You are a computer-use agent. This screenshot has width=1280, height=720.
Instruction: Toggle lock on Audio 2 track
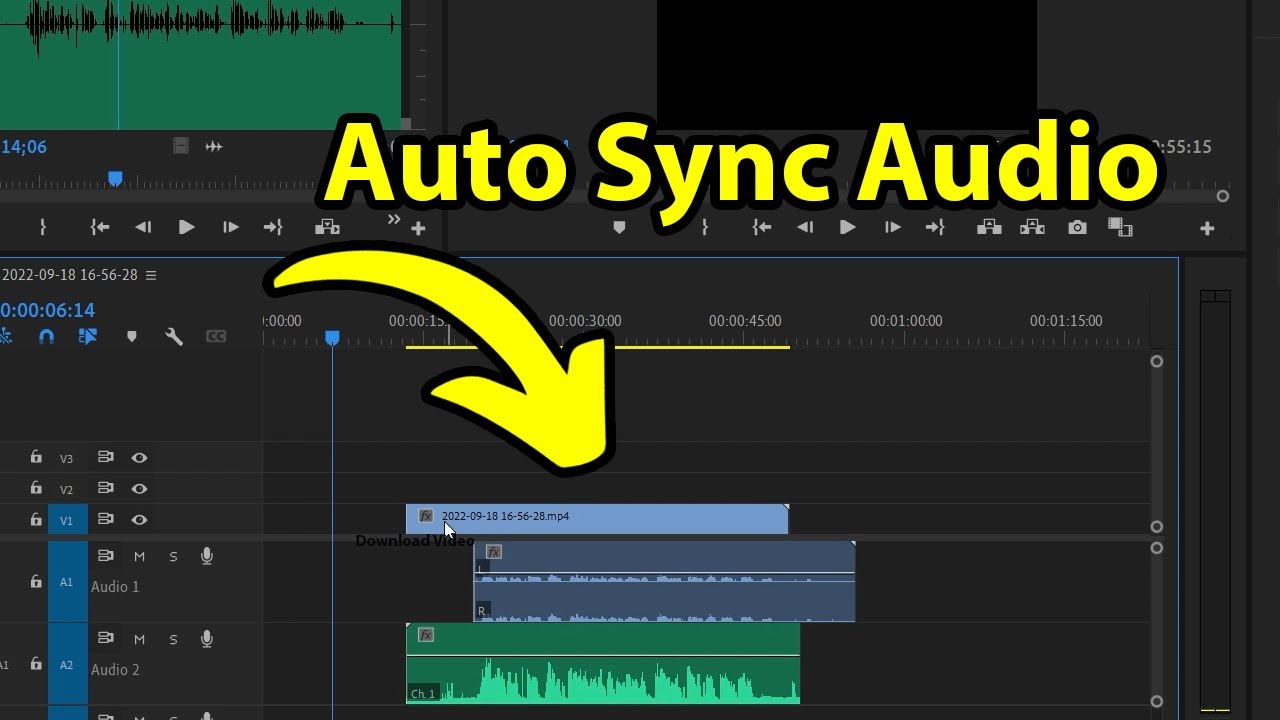click(36, 664)
